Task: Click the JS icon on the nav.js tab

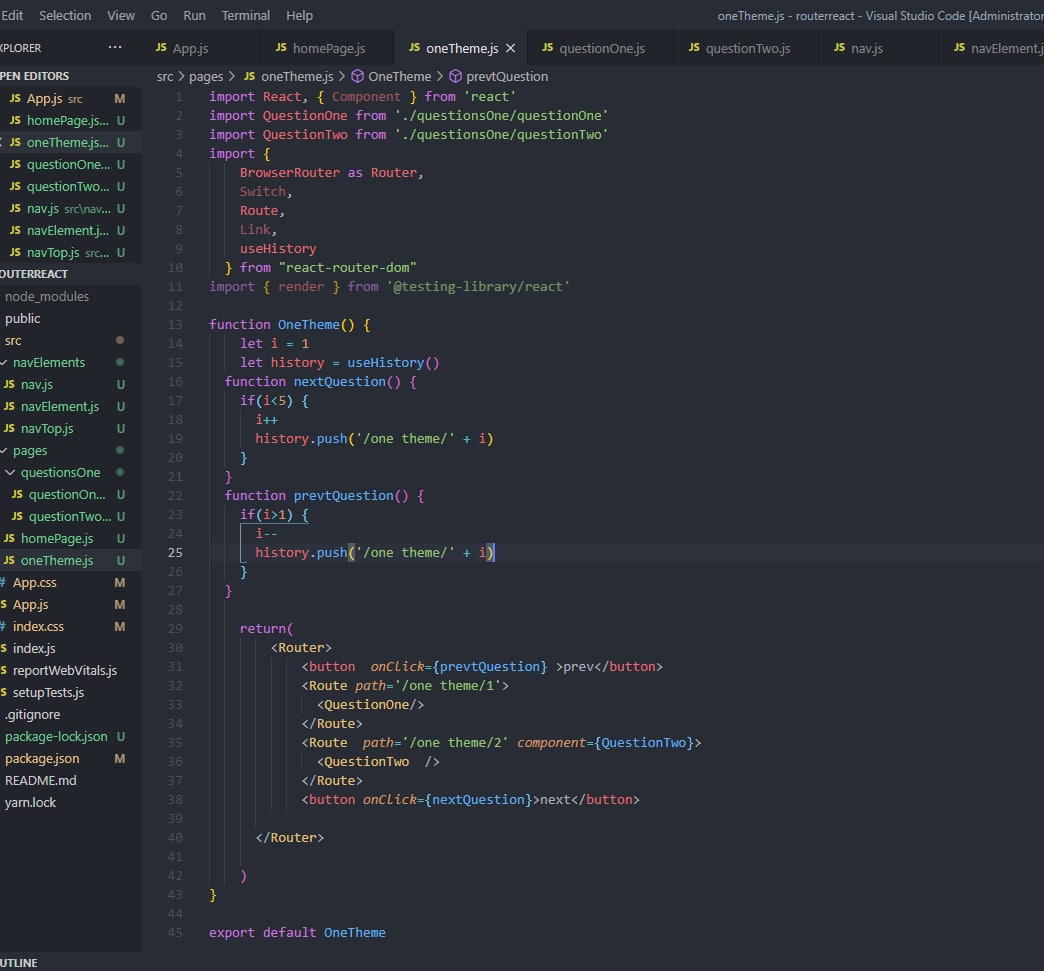Action: tap(838, 47)
